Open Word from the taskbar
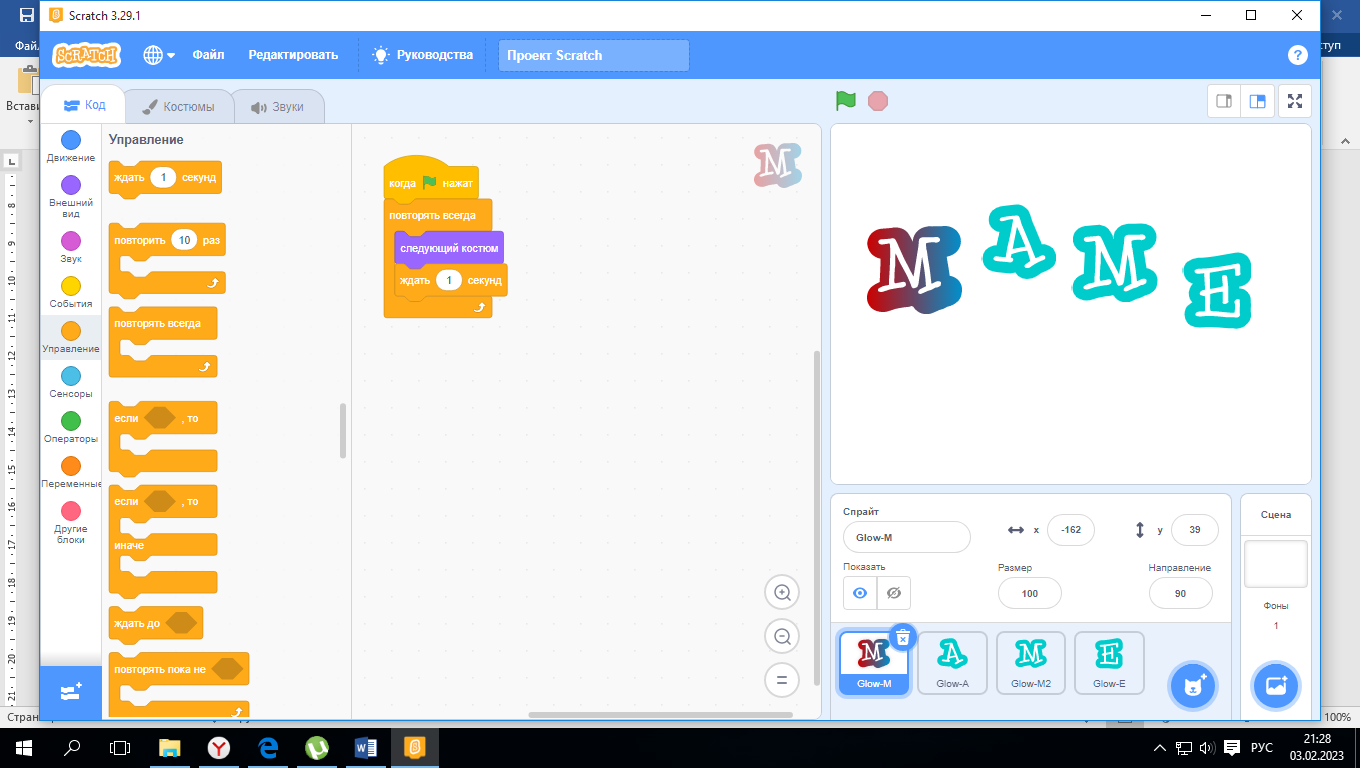Screen dimensions: 1360x768 pos(365,747)
